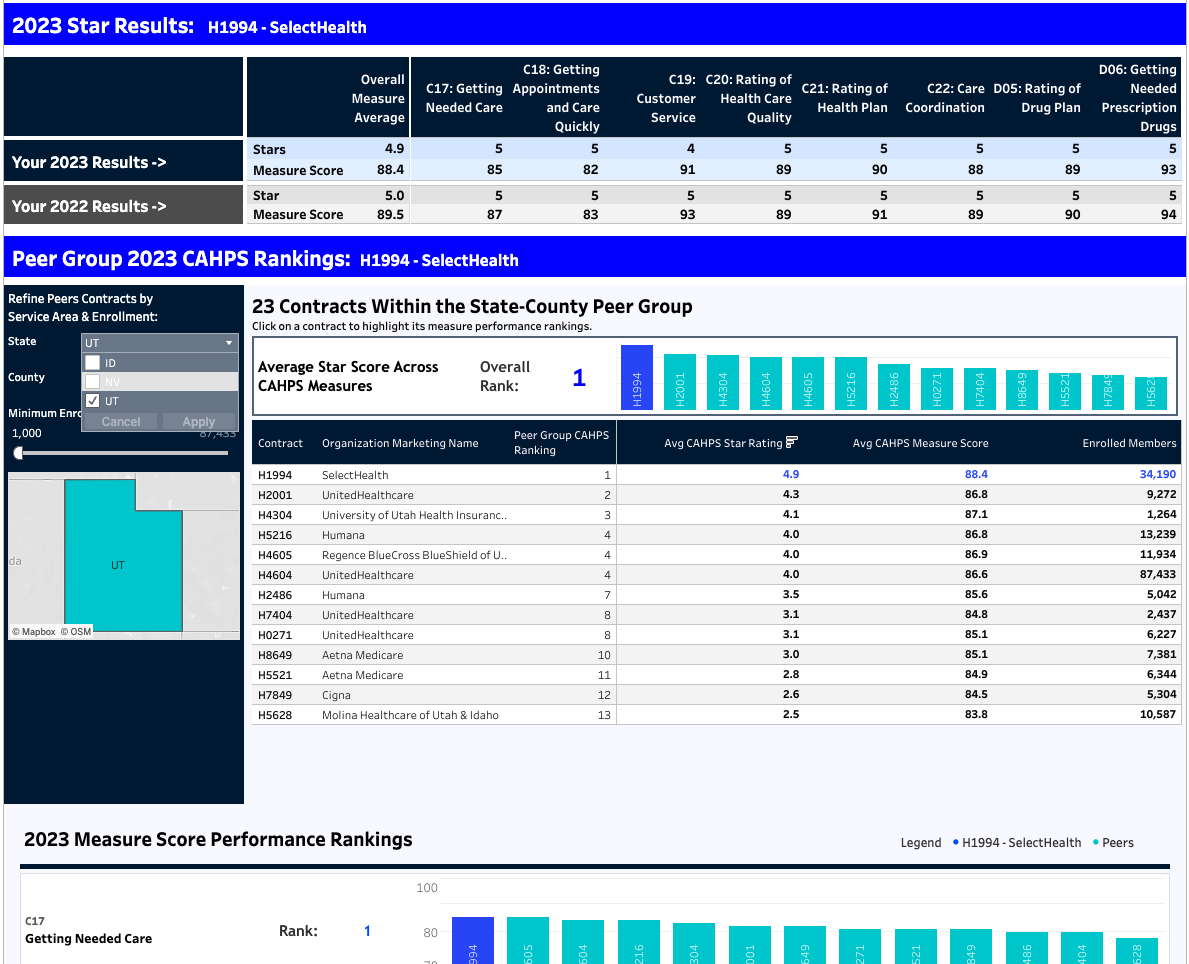
Task: Click the 88.4 avg measure score for H1994
Action: click(976, 474)
